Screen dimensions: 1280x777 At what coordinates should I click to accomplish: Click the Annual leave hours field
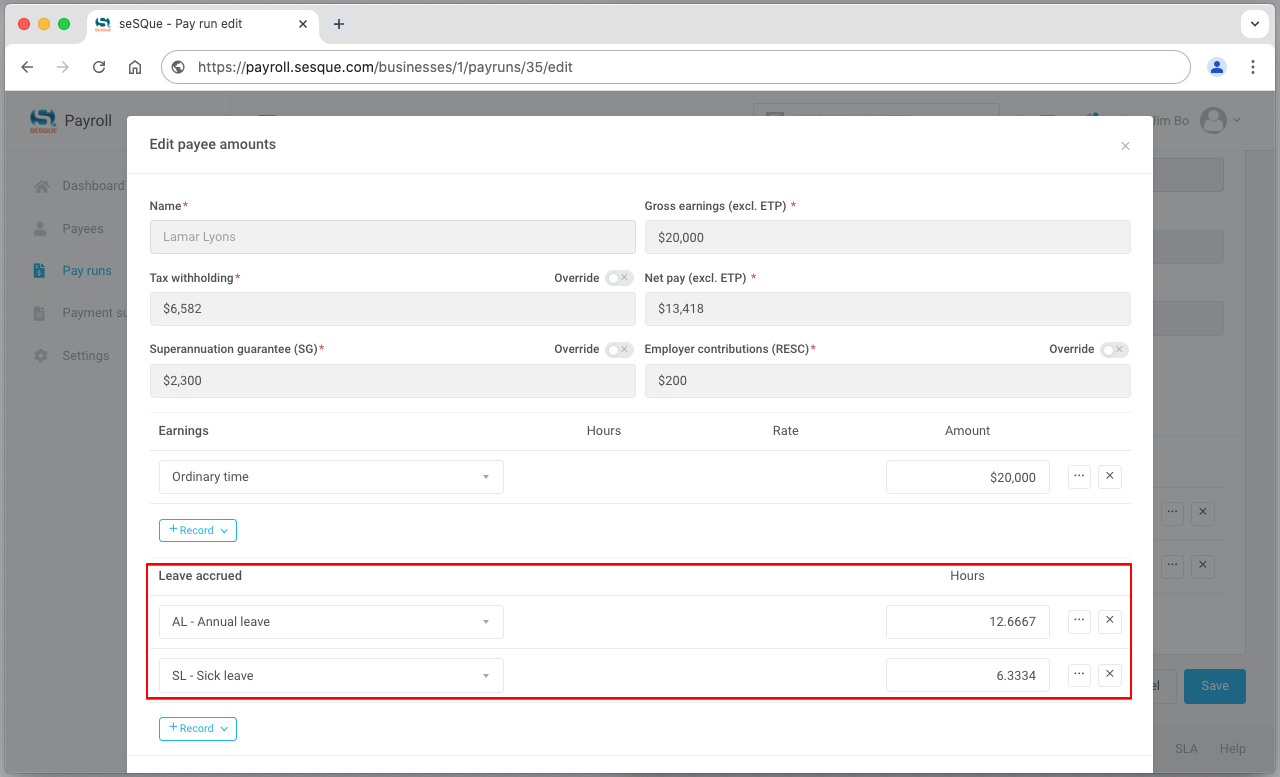pyautogui.click(x=967, y=622)
